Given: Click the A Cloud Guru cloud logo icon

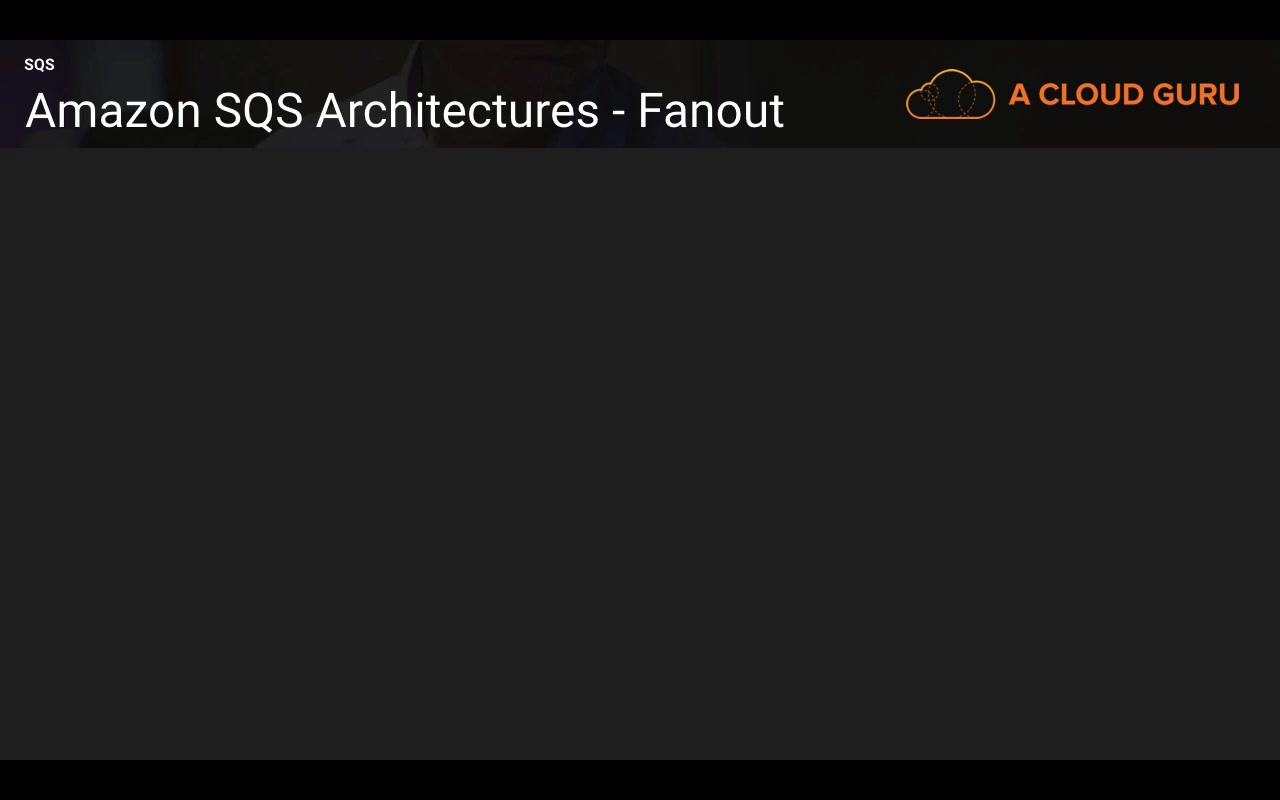Looking at the screenshot, I should [x=950, y=95].
